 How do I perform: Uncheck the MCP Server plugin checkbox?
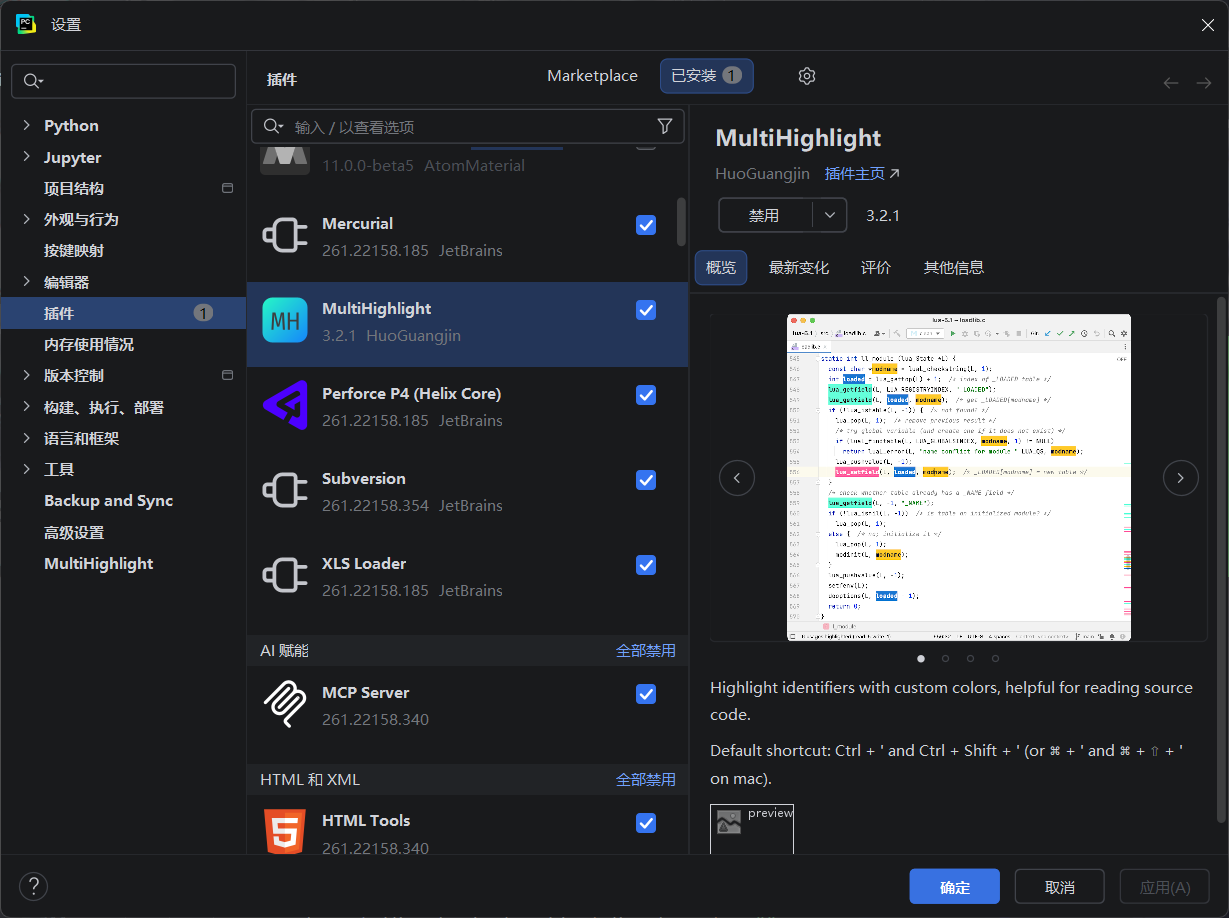[x=646, y=694]
